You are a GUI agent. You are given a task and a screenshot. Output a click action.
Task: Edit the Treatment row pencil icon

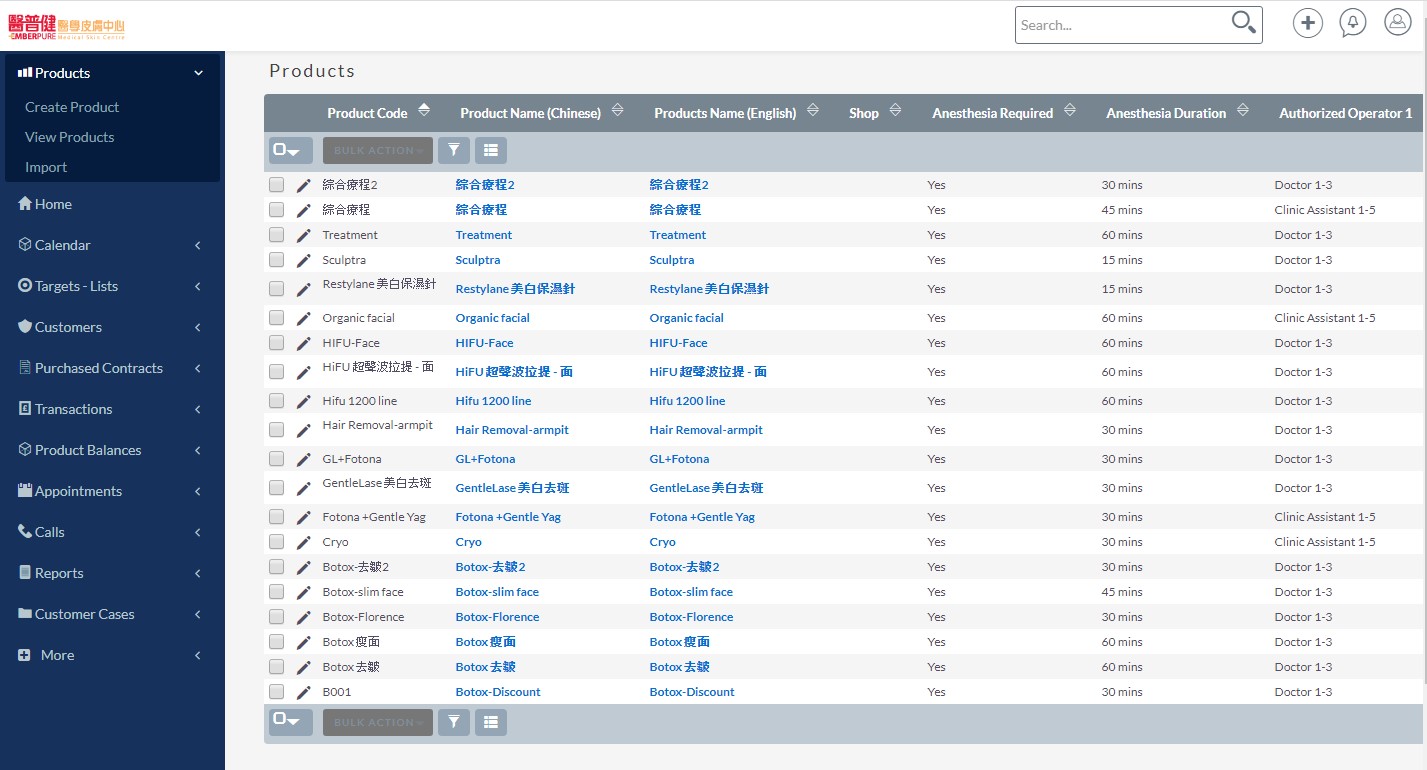click(304, 235)
